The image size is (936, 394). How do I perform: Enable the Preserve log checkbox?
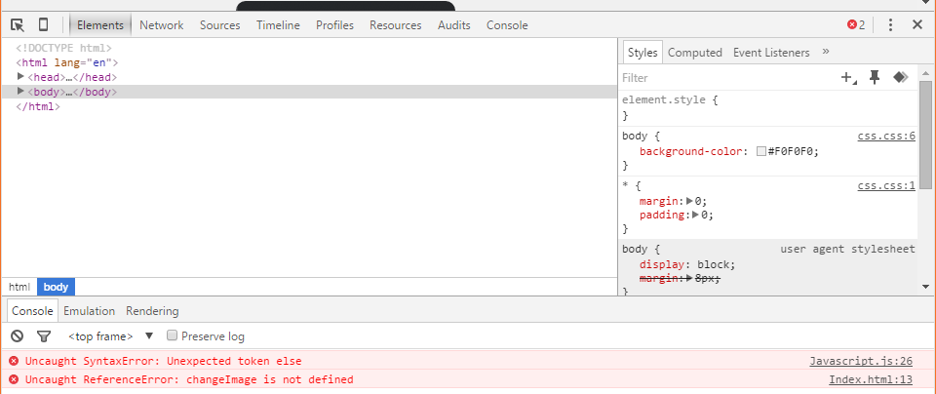pyautogui.click(x=172, y=335)
